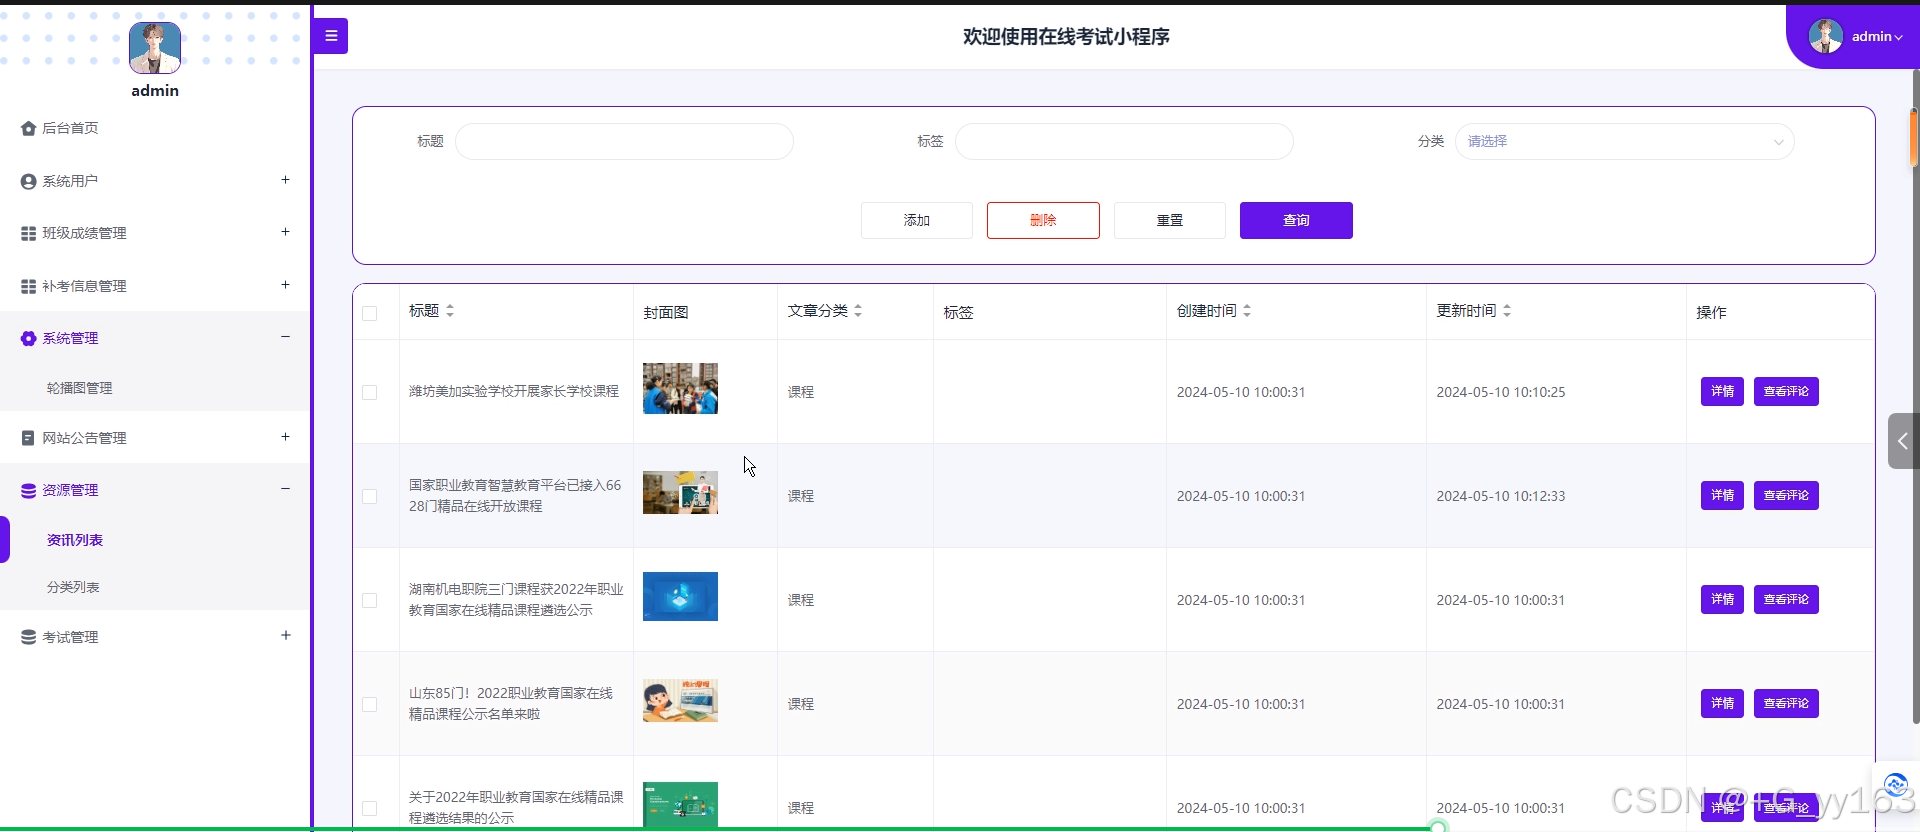Open 详情 for 潍坊美加实验学校 row
This screenshot has width=1920, height=832.
(1722, 392)
